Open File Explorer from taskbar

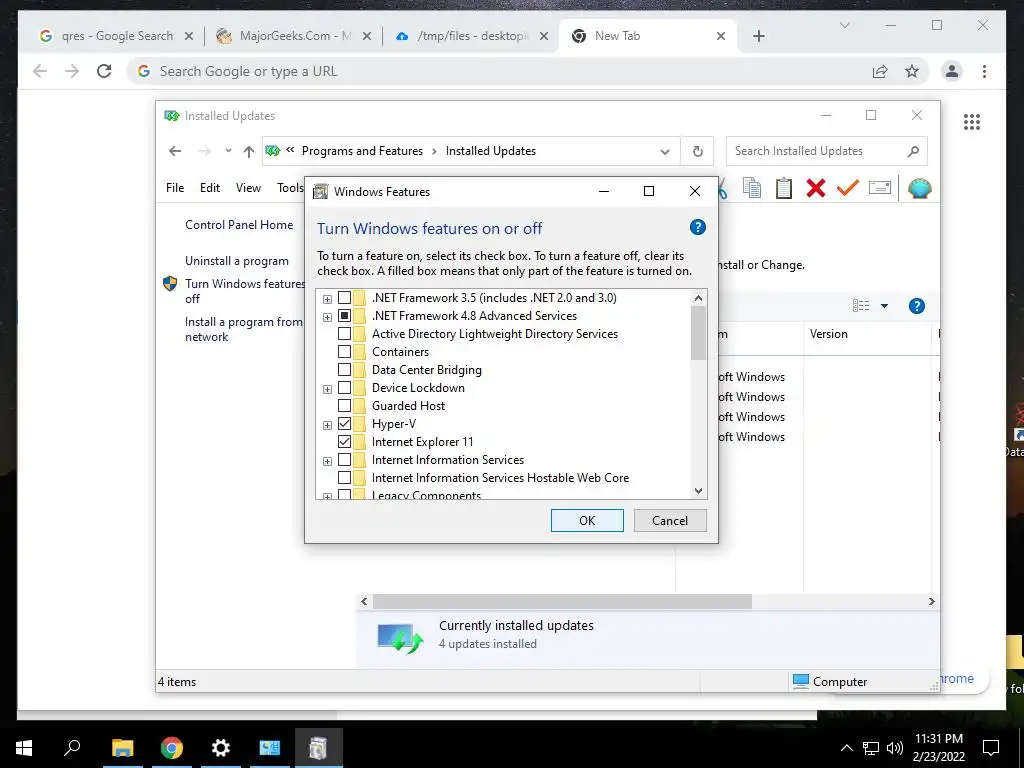[122, 748]
